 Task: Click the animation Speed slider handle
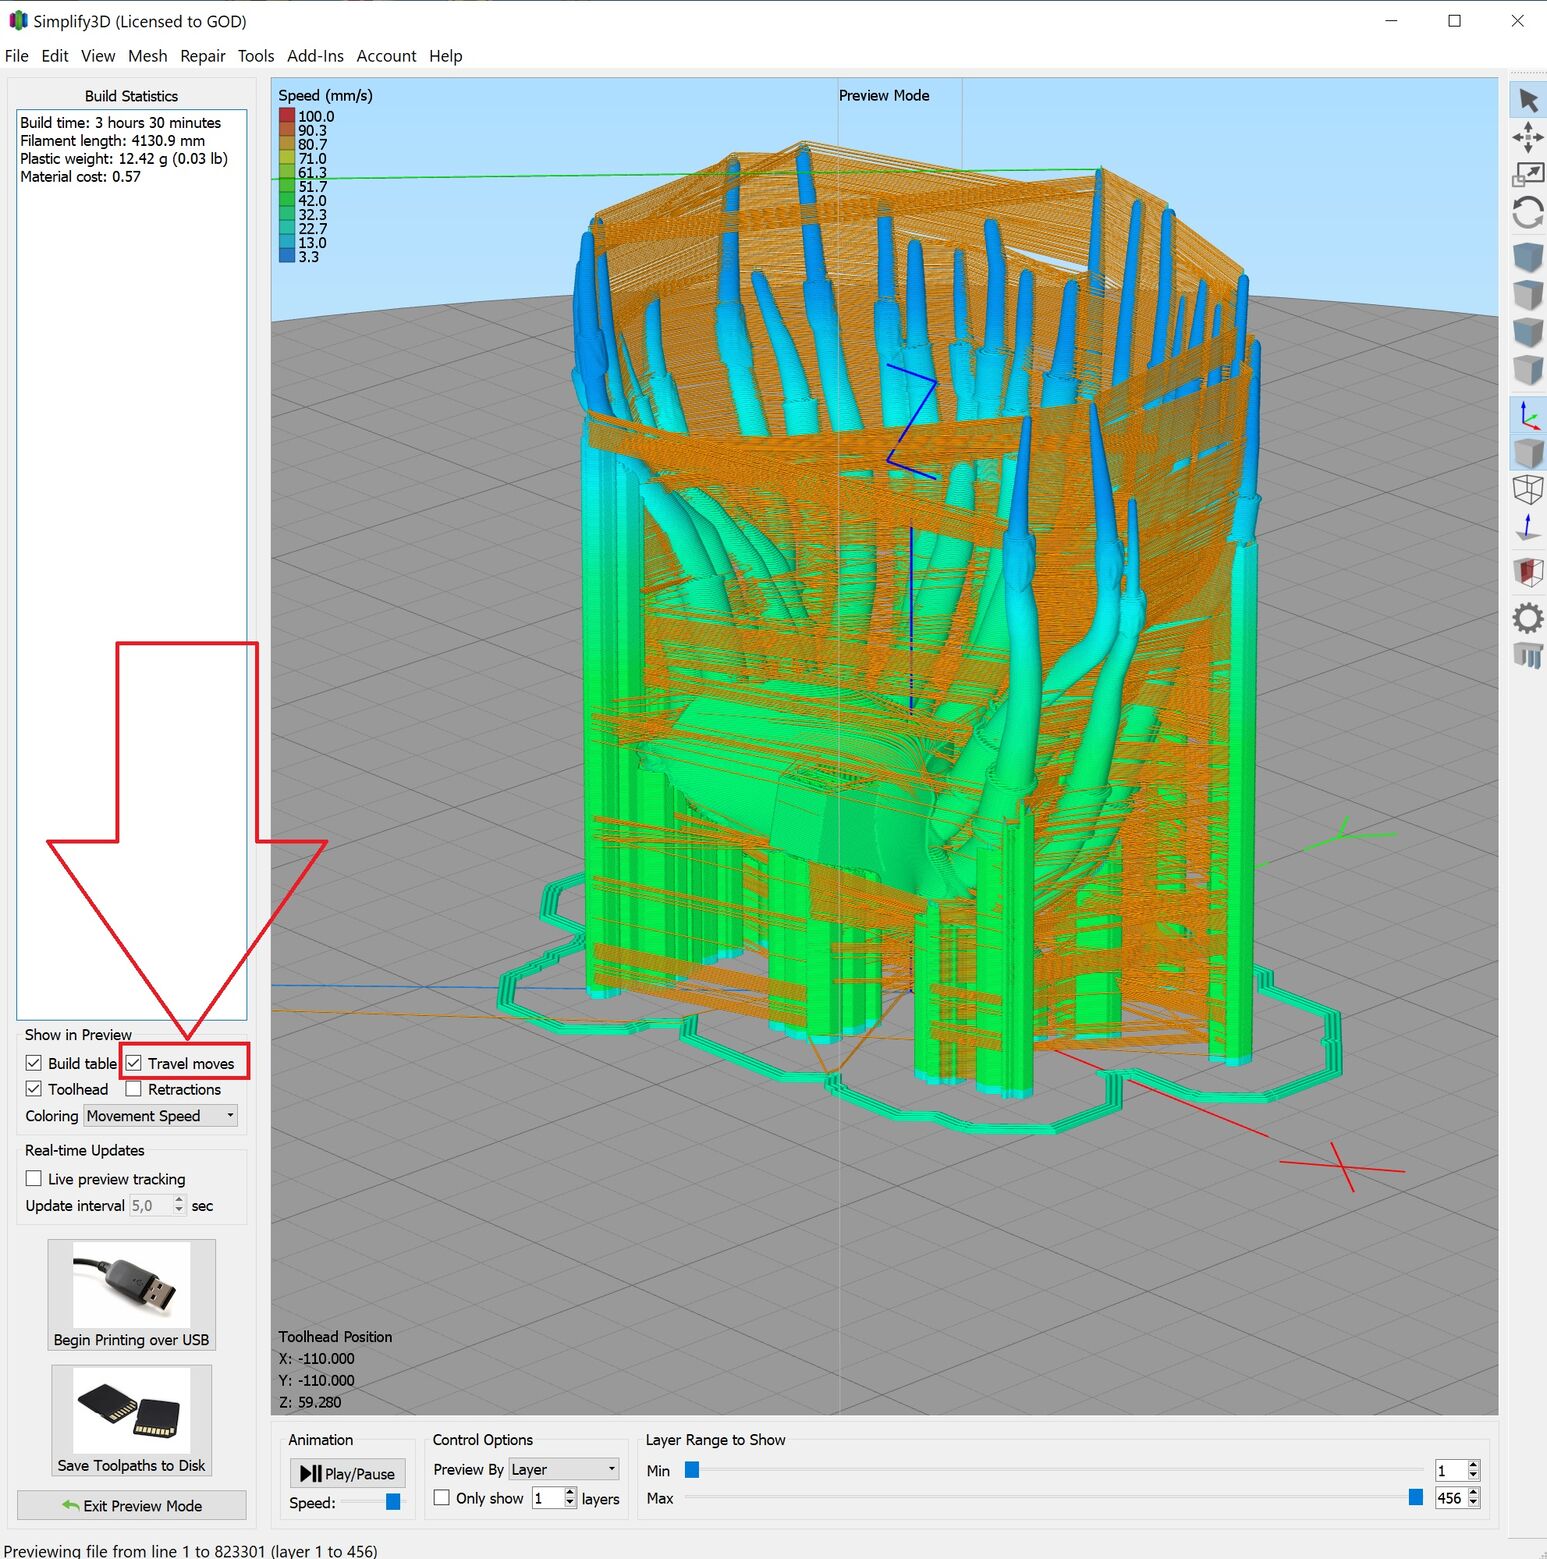[393, 1502]
